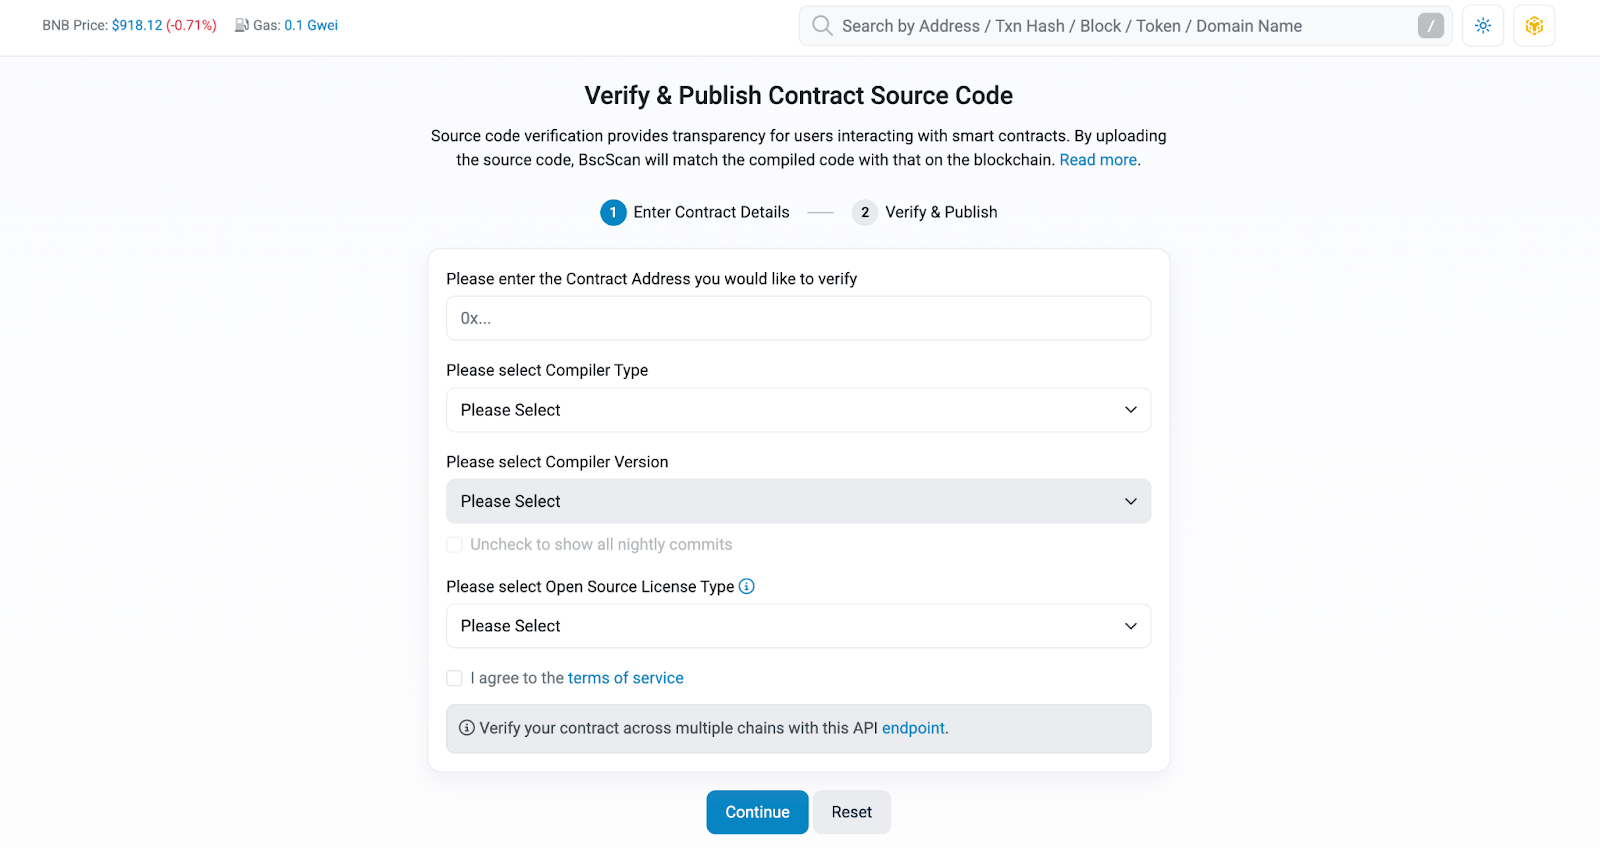Image resolution: width=1600 pixels, height=848 pixels.
Task: Click the contract address input field
Action: coord(798,318)
